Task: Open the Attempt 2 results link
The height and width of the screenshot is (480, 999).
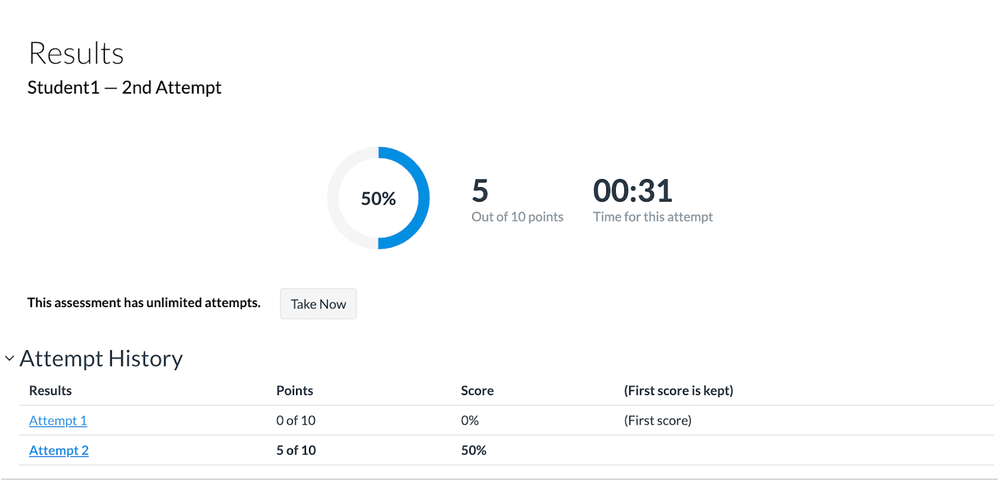Action: click(59, 451)
